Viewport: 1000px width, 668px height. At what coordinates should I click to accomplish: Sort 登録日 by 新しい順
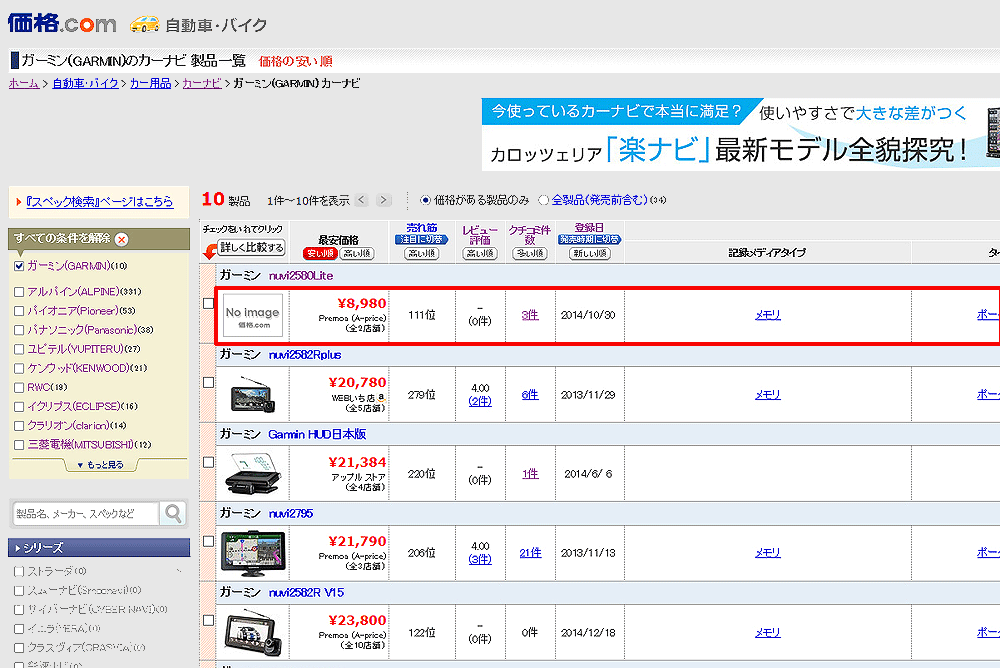(590, 253)
